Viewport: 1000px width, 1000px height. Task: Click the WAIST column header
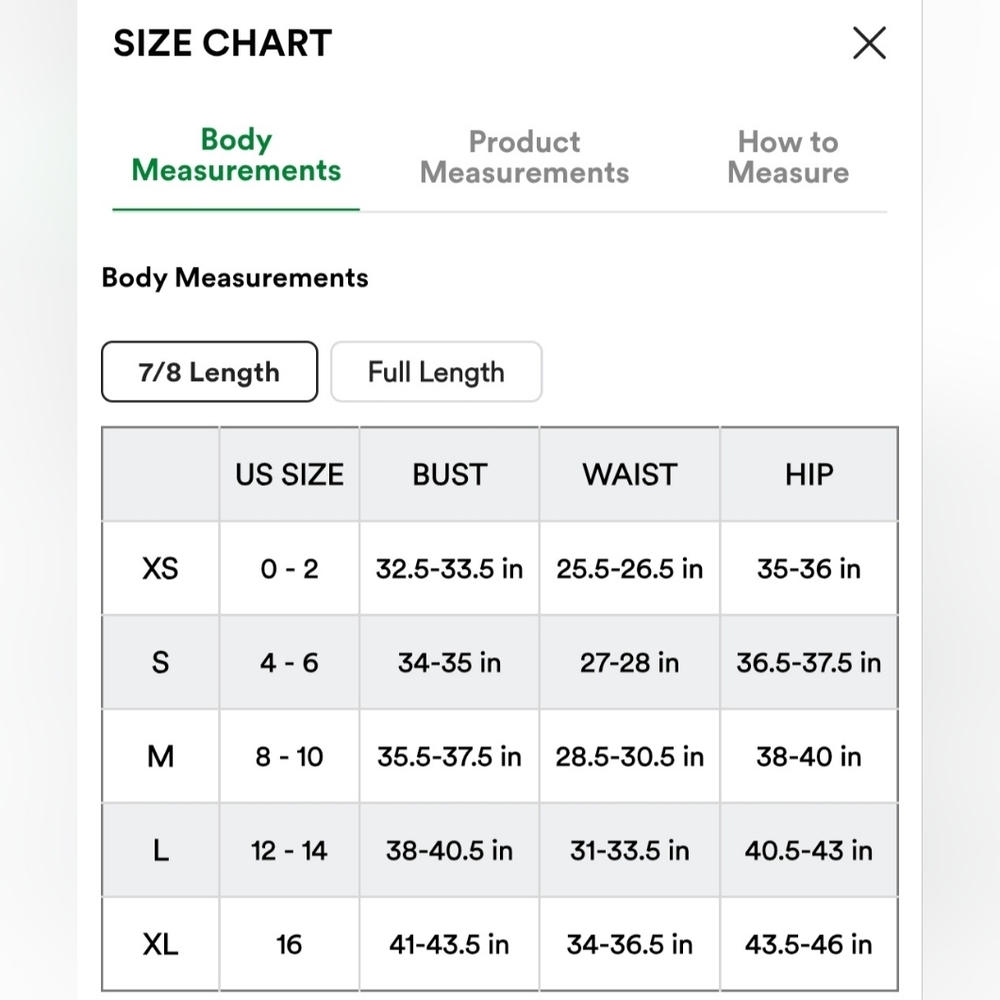click(x=628, y=474)
